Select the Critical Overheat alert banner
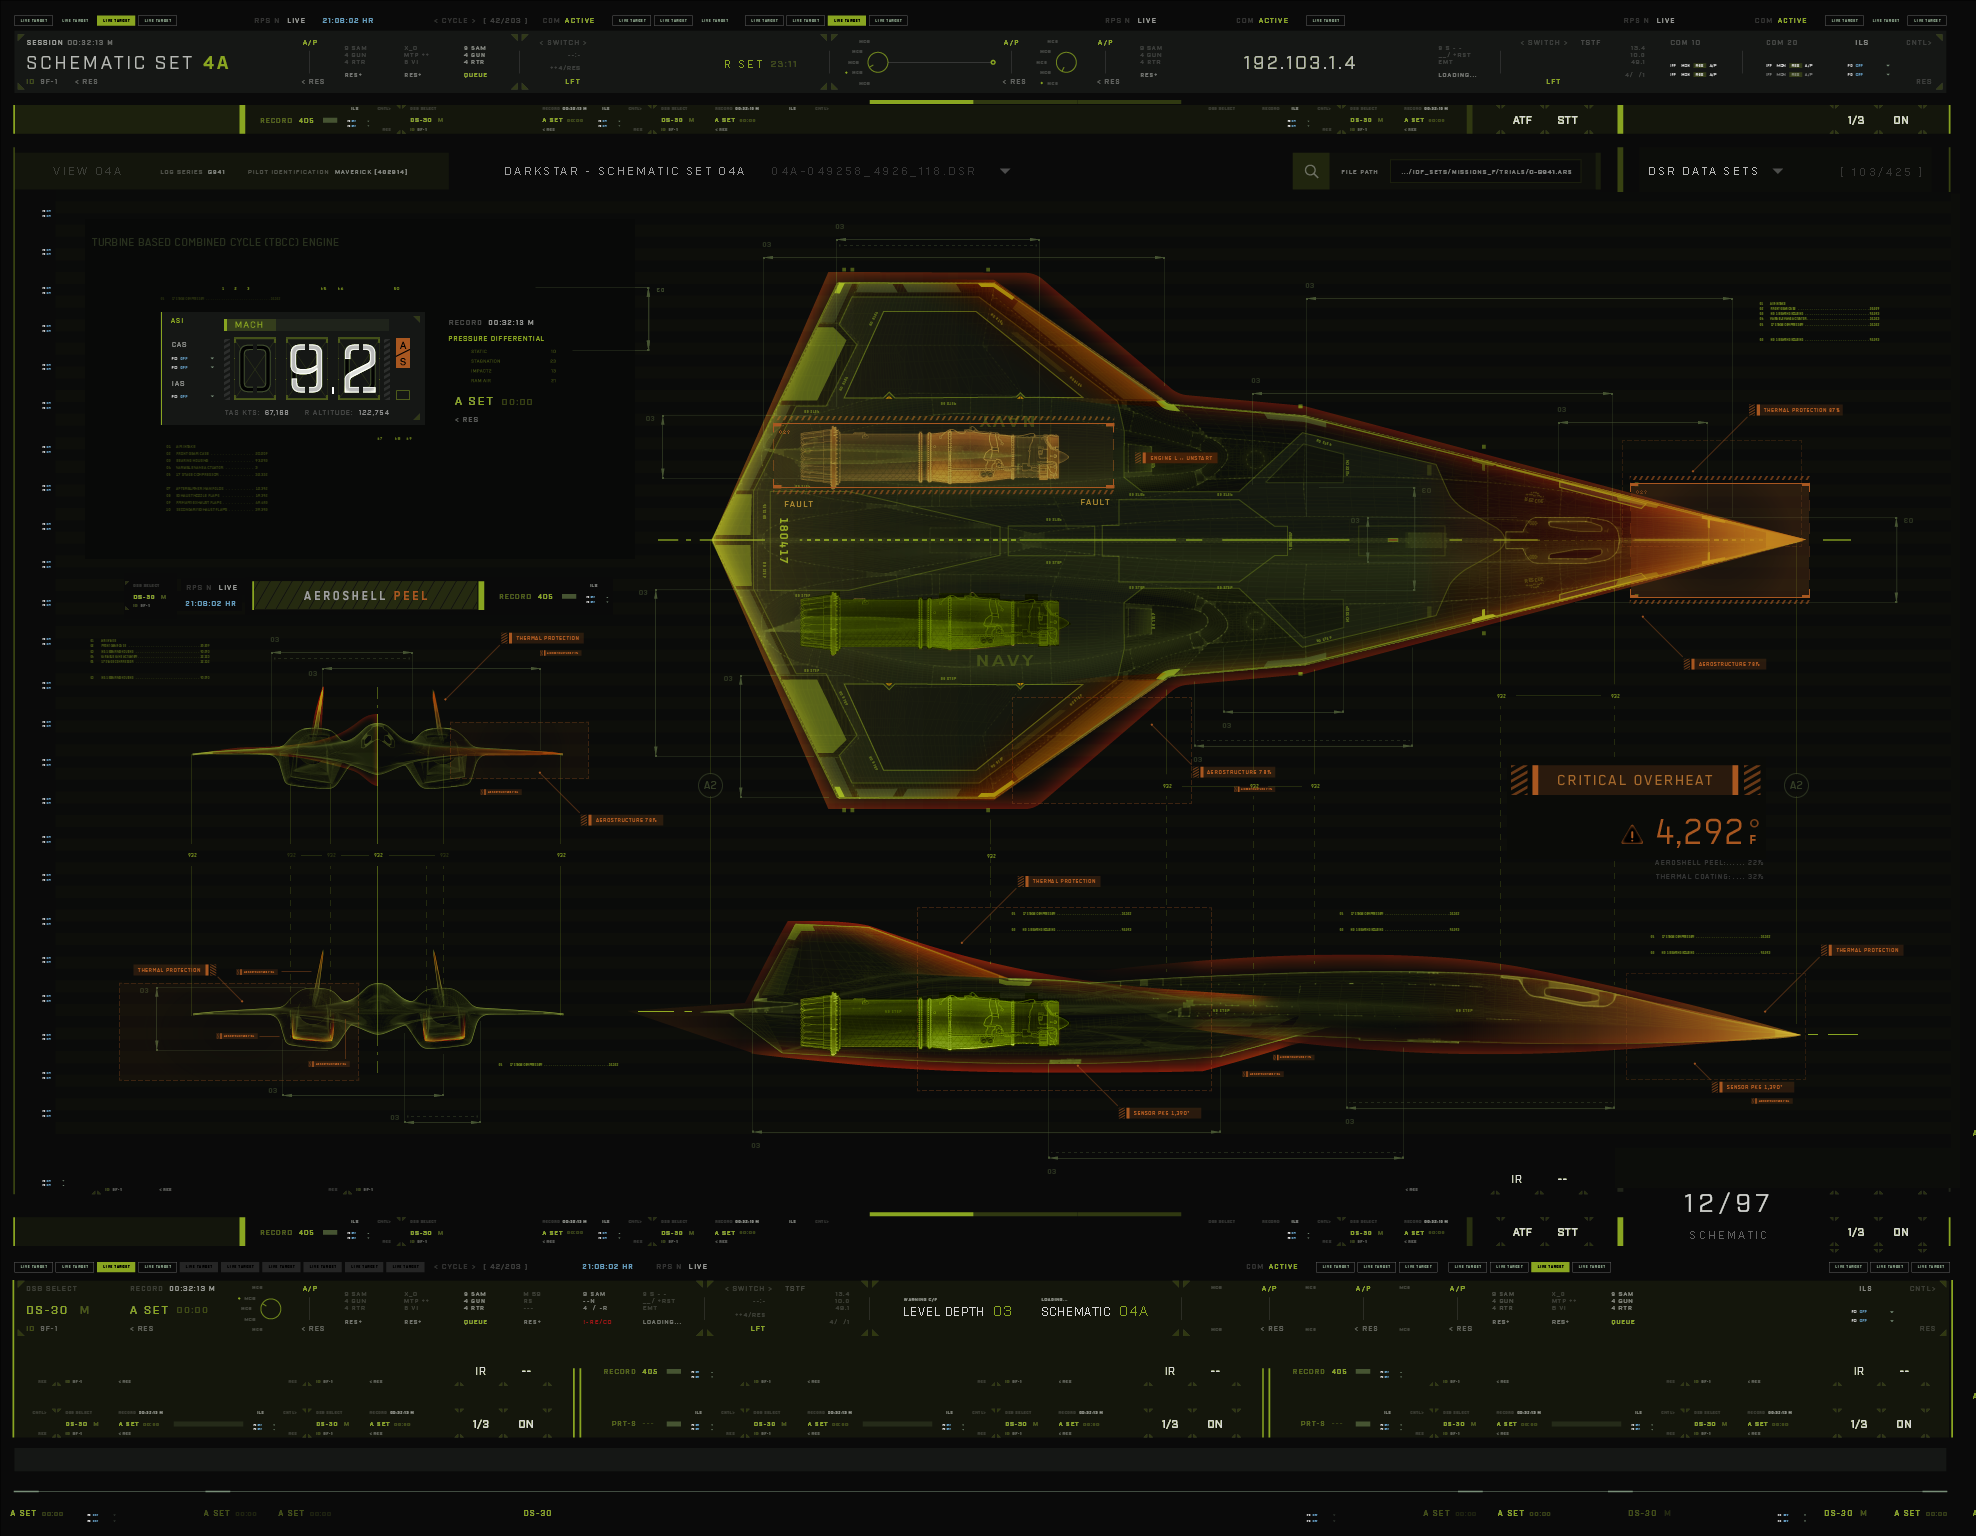The height and width of the screenshot is (1536, 1976). coord(1634,780)
